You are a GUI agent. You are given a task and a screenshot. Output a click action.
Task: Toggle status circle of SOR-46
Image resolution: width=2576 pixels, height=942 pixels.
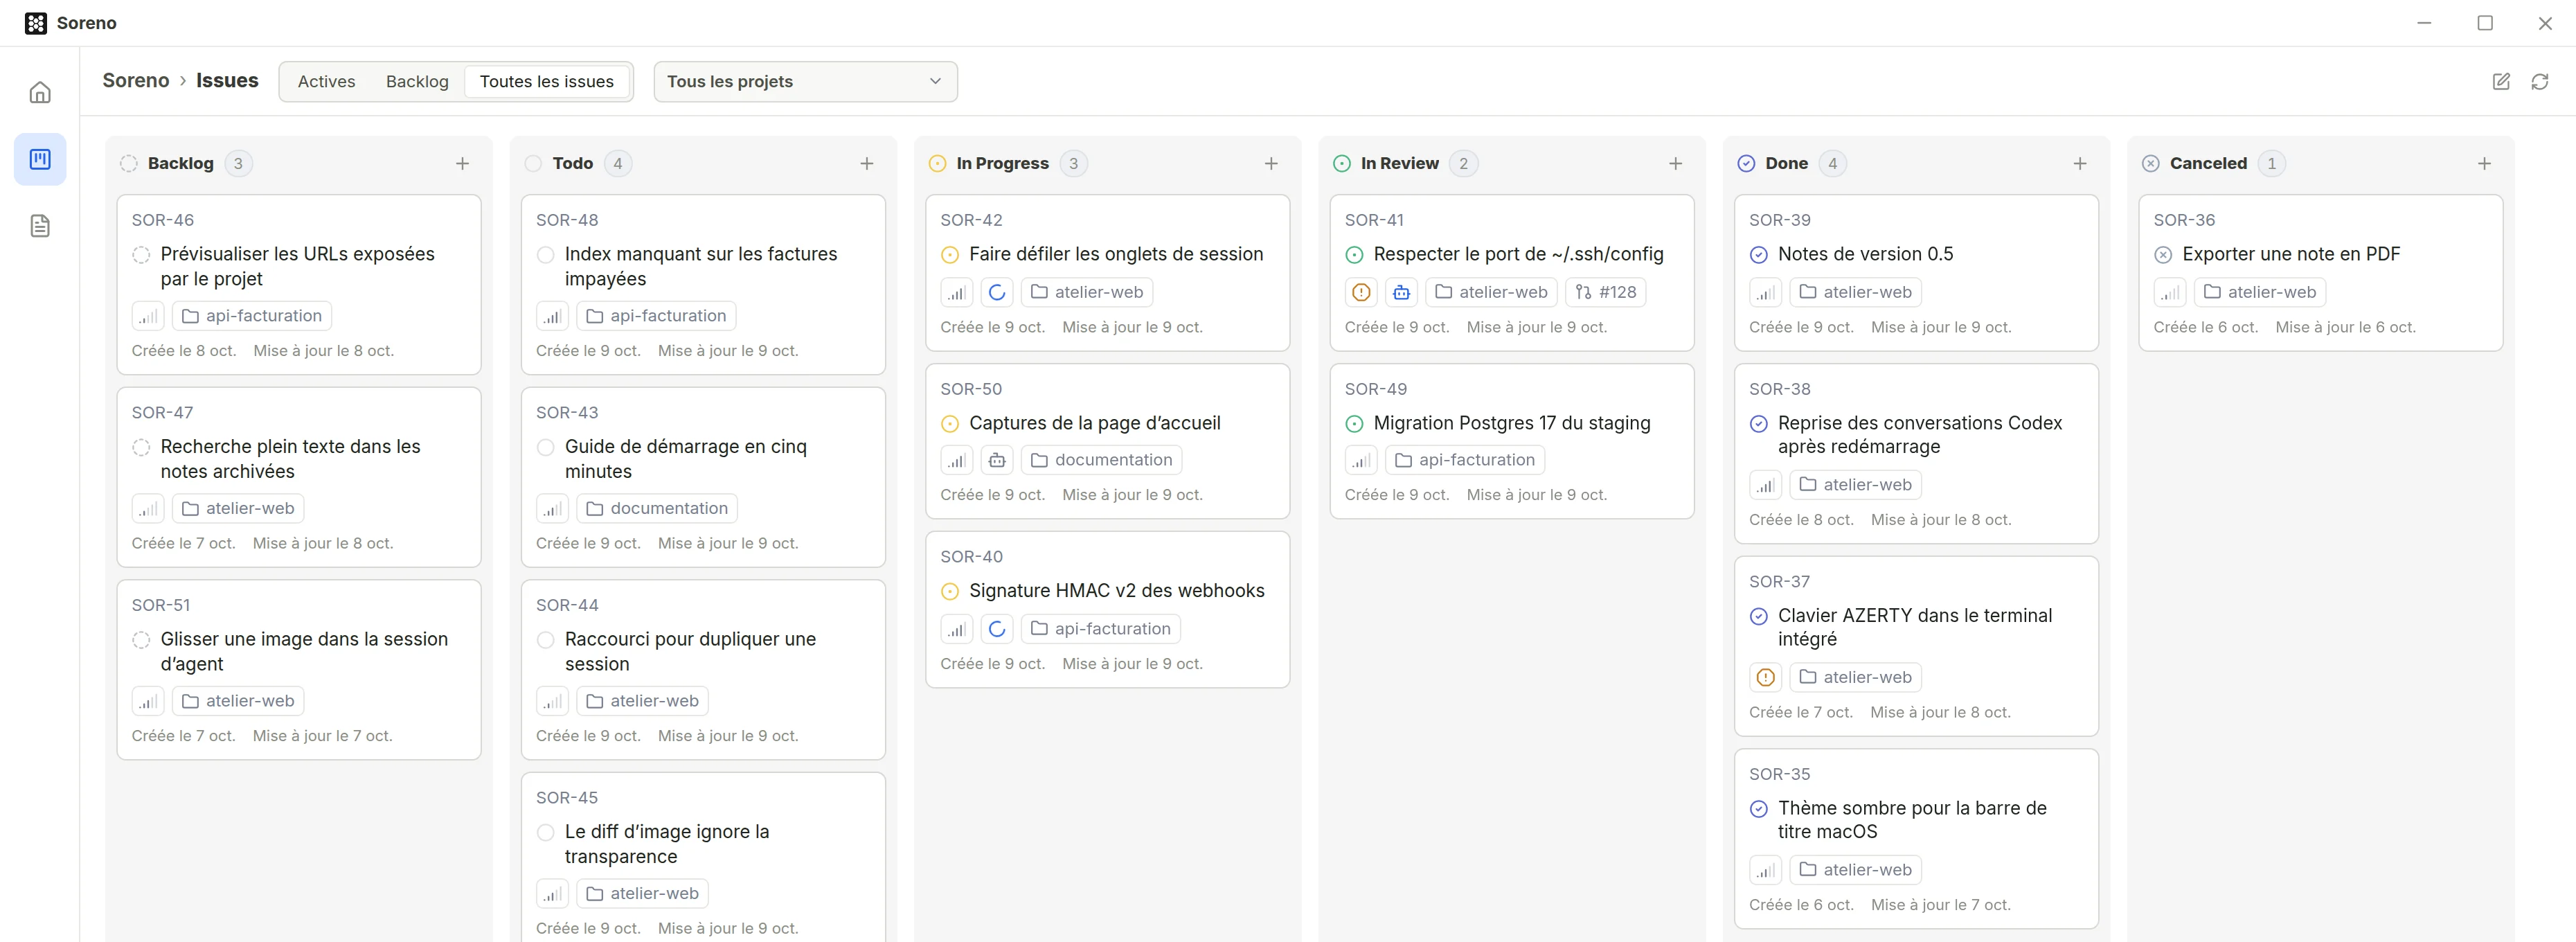pyautogui.click(x=141, y=255)
